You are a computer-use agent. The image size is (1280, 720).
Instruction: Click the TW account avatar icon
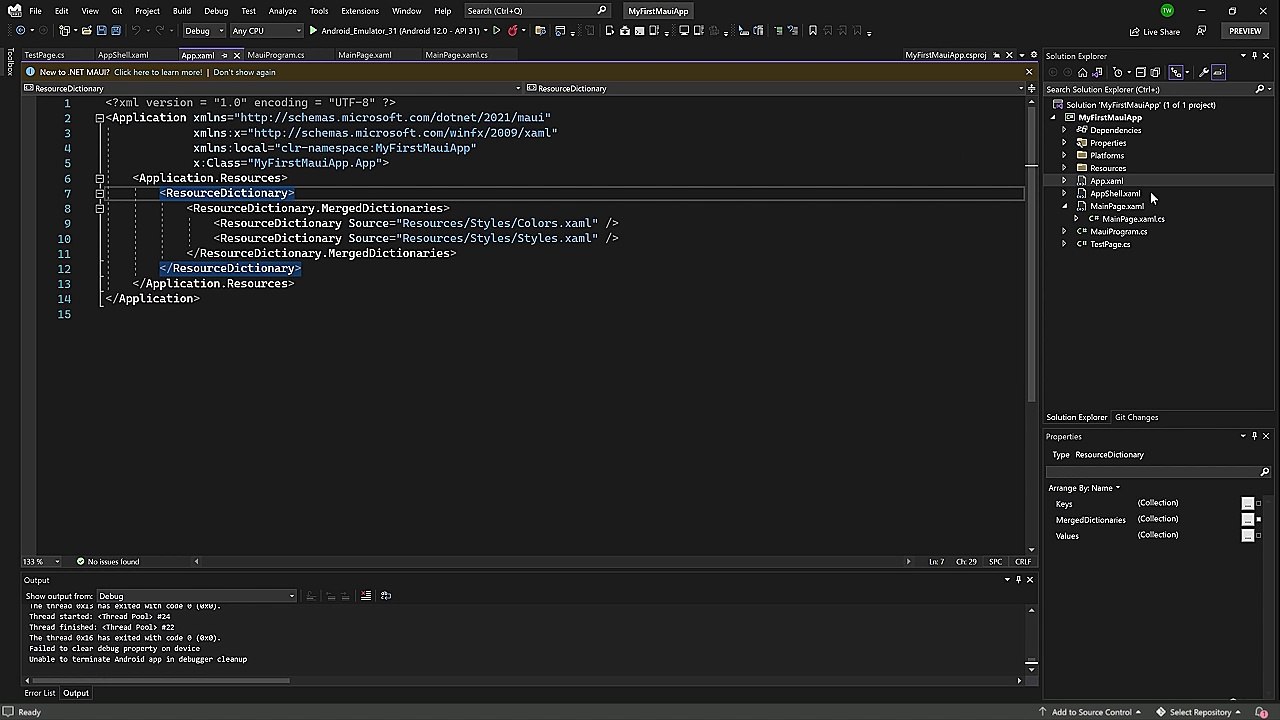click(1167, 11)
